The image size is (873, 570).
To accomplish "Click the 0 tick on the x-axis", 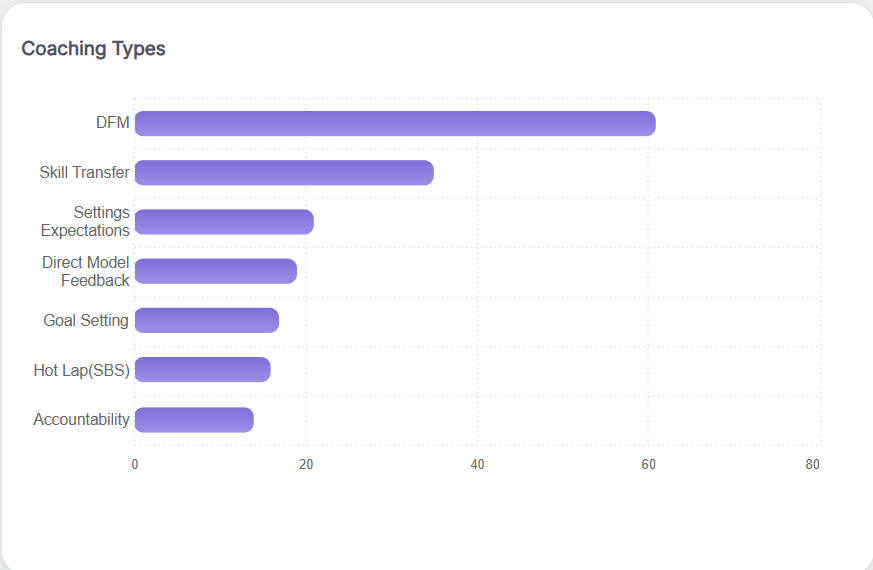I will coord(135,464).
